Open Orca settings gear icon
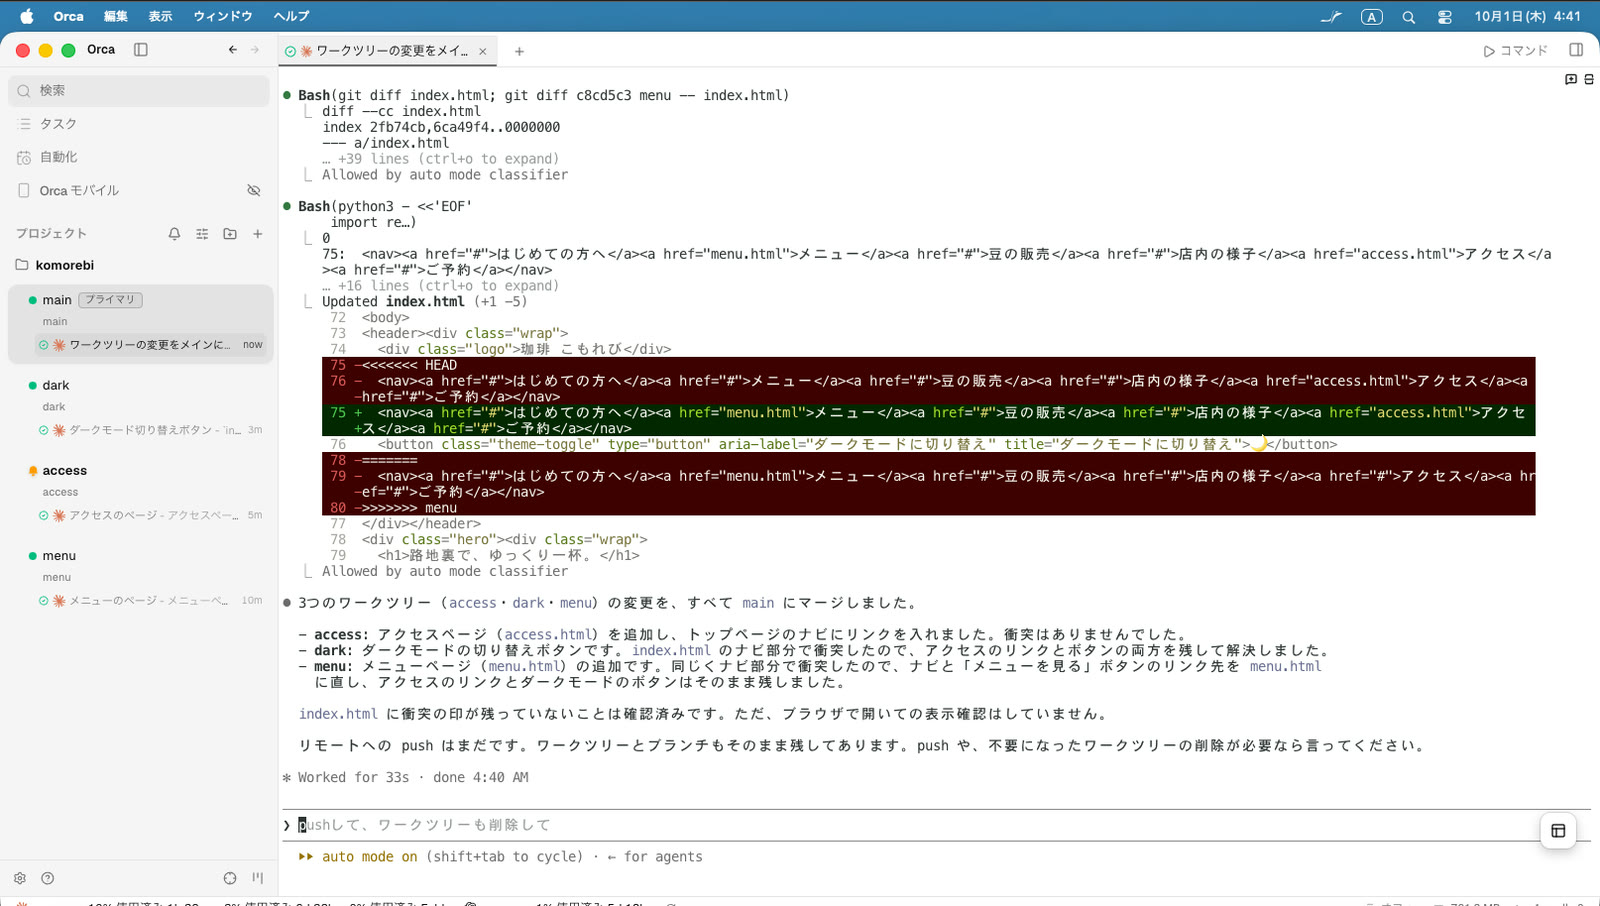The width and height of the screenshot is (1600, 906). click(x=20, y=878)
